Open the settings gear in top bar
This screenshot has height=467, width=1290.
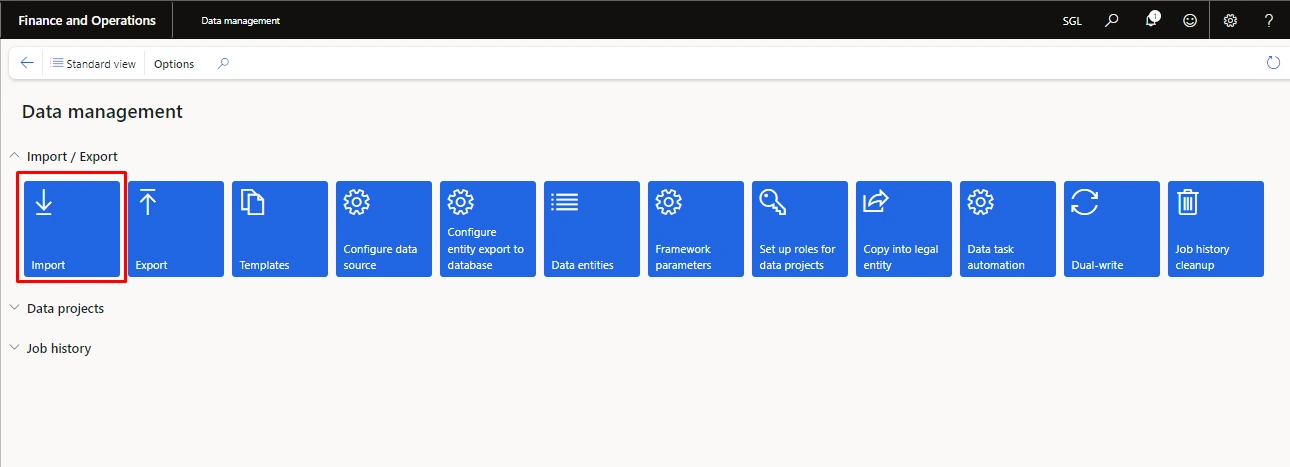[x=1230, y=20]
